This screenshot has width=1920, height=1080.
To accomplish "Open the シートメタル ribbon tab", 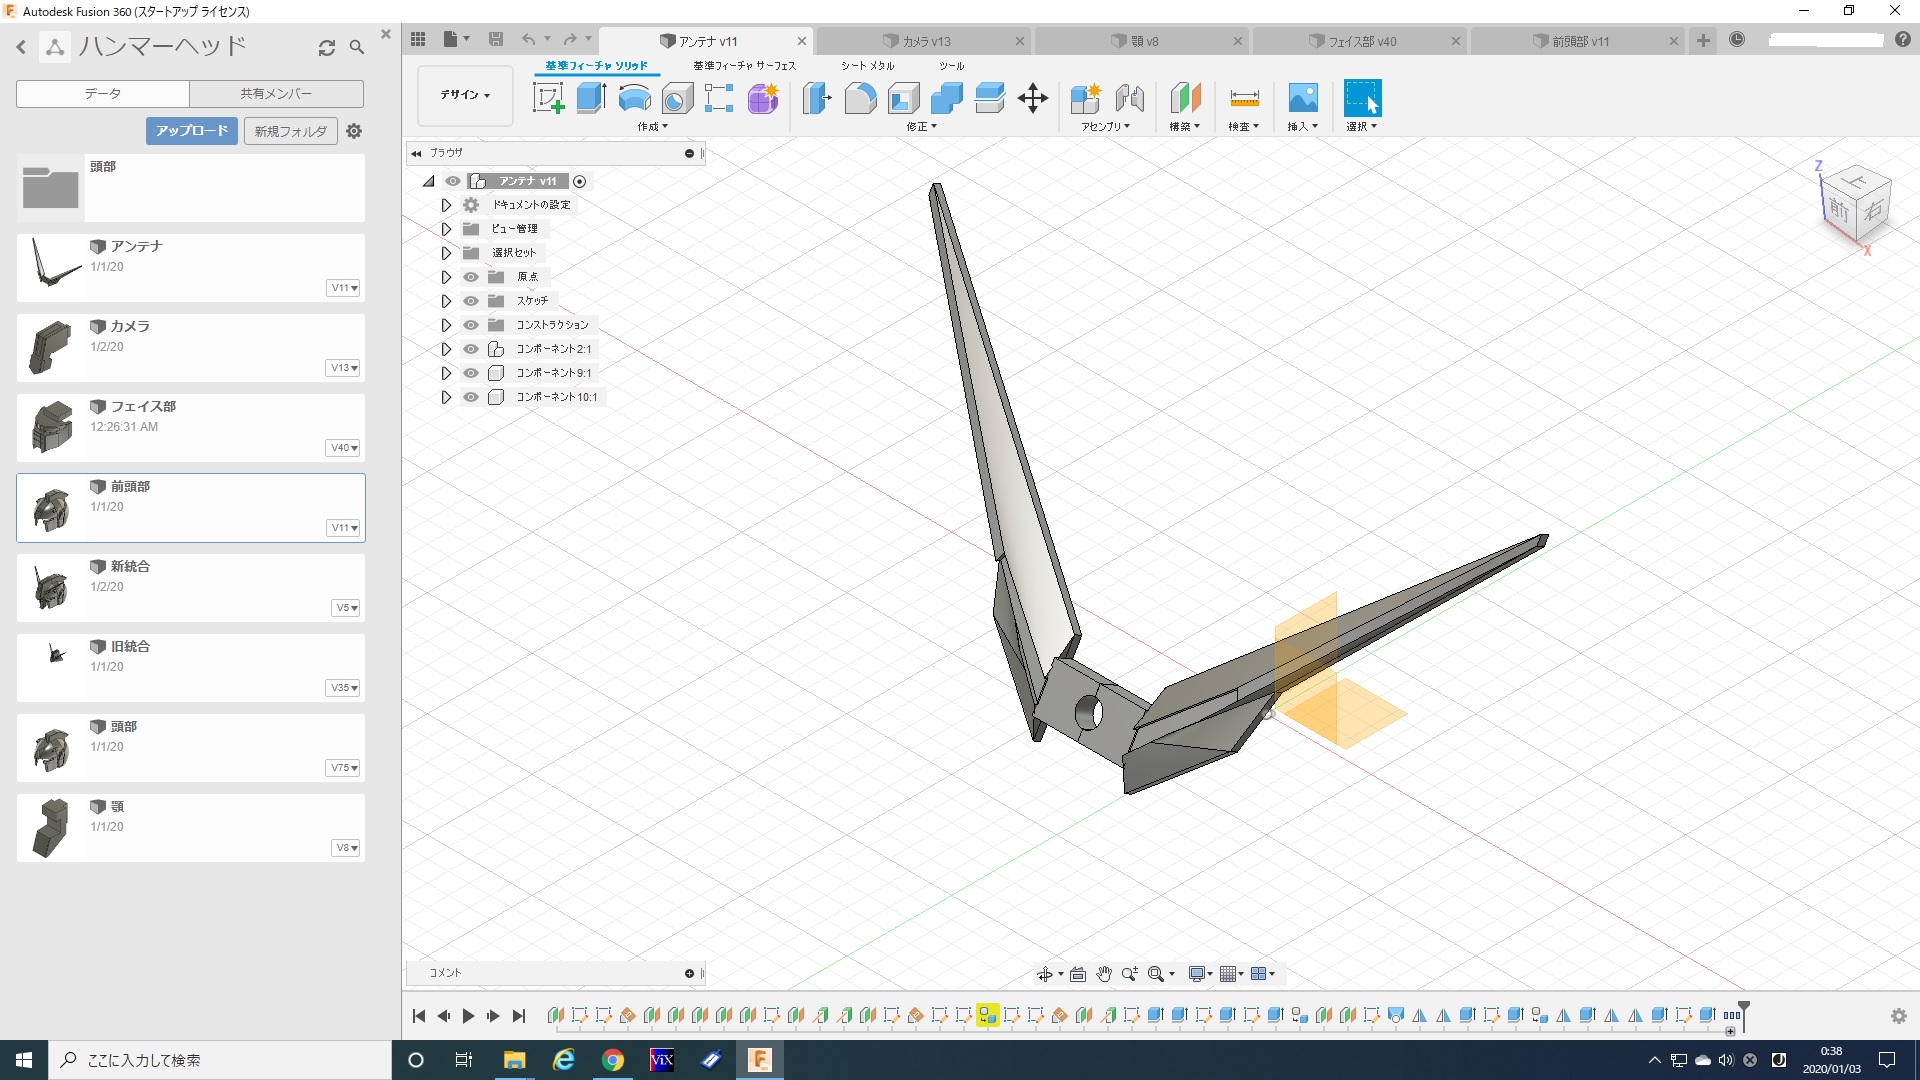I will (x=867, y=66).
